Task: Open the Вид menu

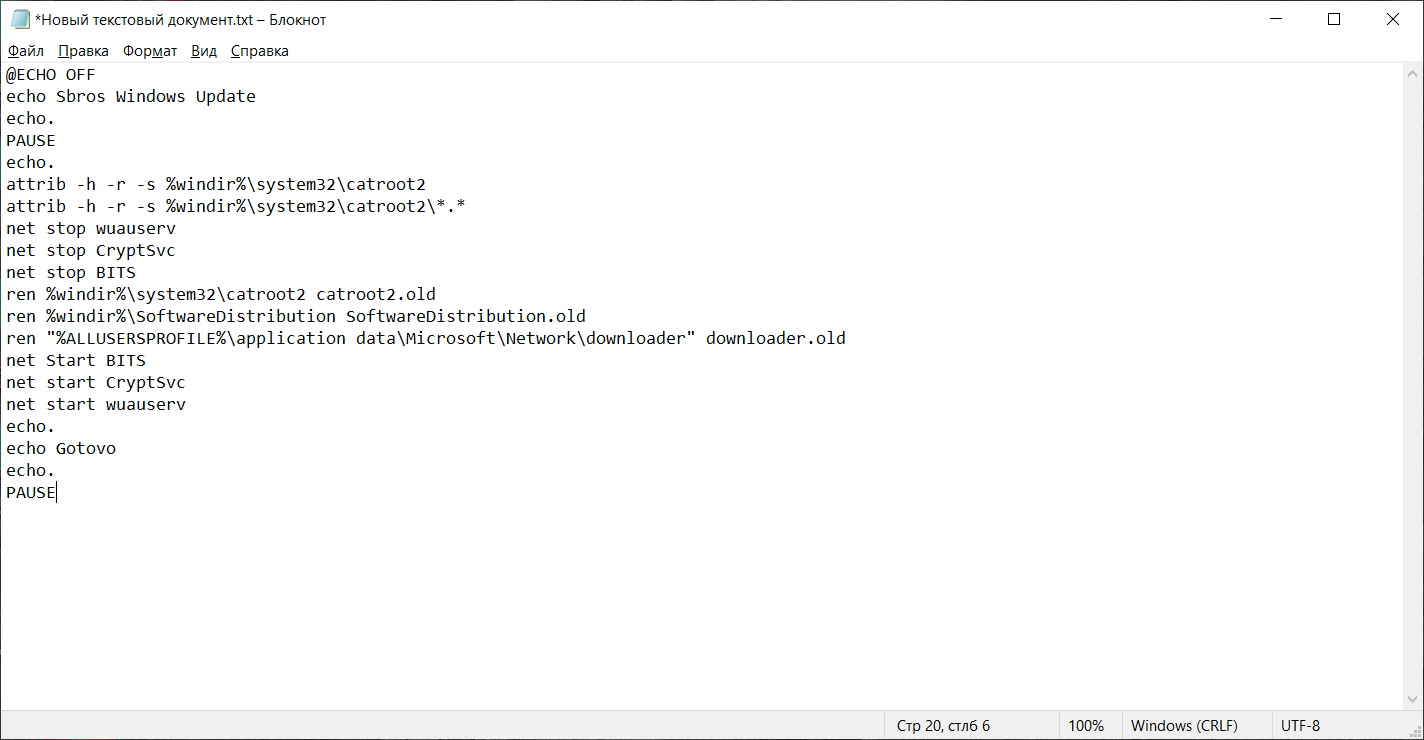Action: point(204,51)
